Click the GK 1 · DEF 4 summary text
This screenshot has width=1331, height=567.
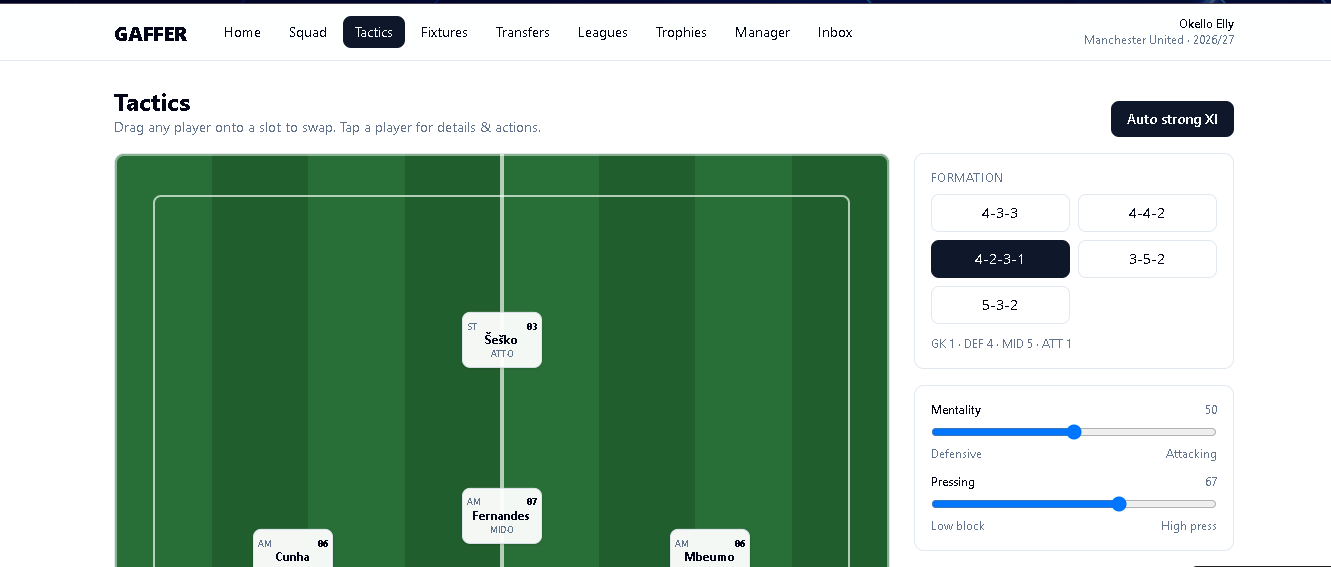[x=1001, y=344]
